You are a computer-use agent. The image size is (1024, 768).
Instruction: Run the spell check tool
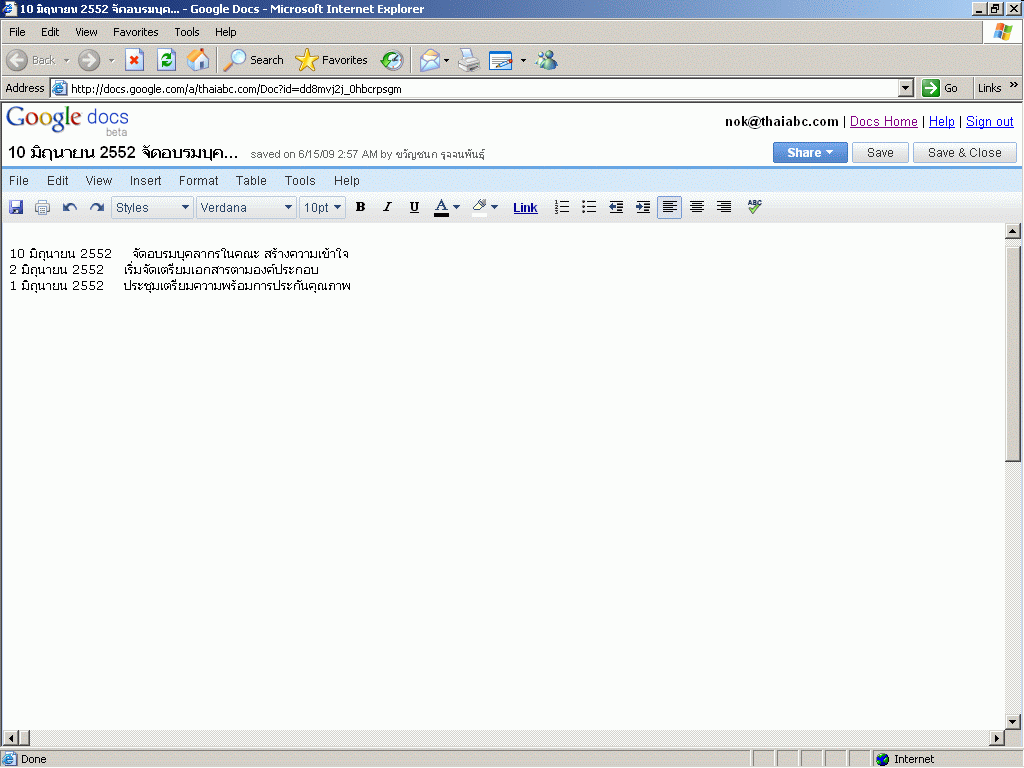point(754,207)
